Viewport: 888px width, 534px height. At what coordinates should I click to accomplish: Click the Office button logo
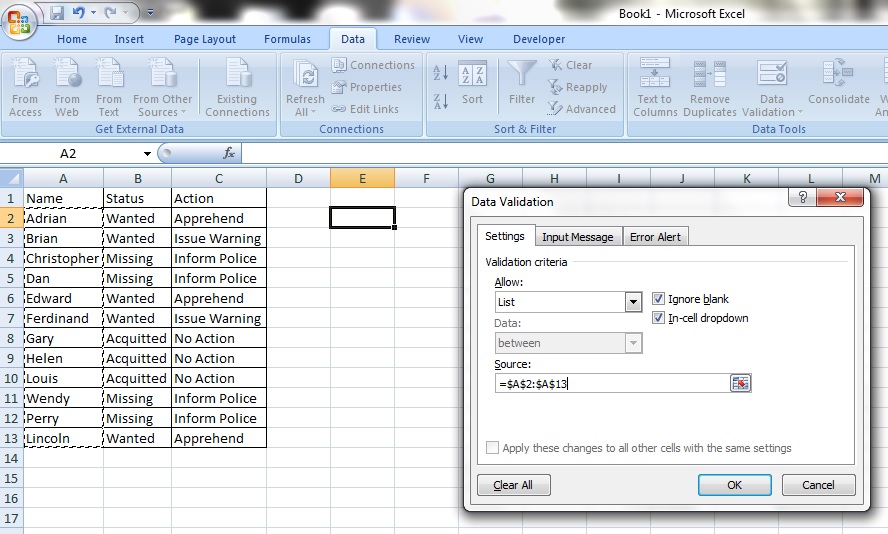point(19,20)
